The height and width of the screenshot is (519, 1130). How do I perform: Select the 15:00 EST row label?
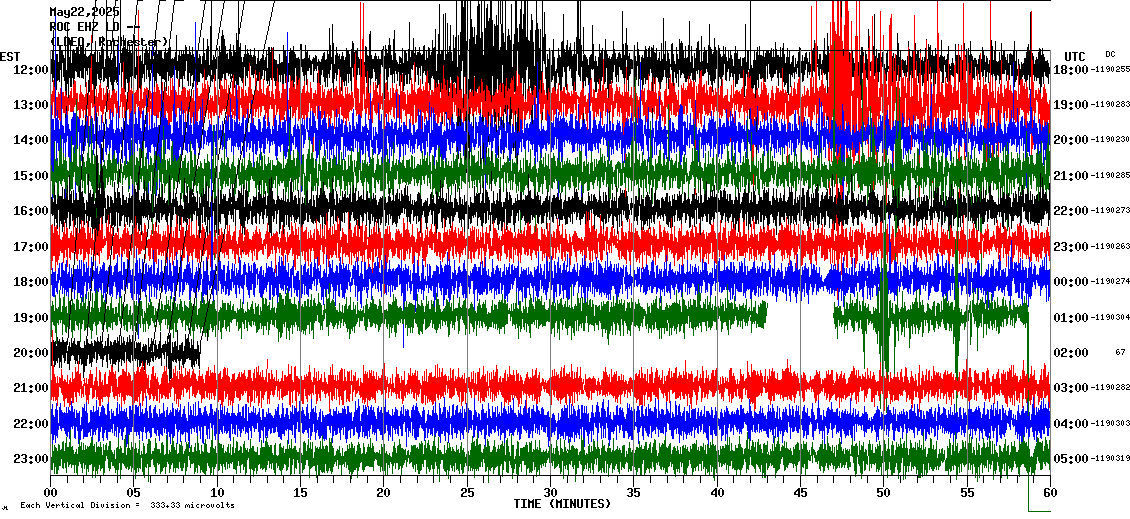tap(31, 176)
